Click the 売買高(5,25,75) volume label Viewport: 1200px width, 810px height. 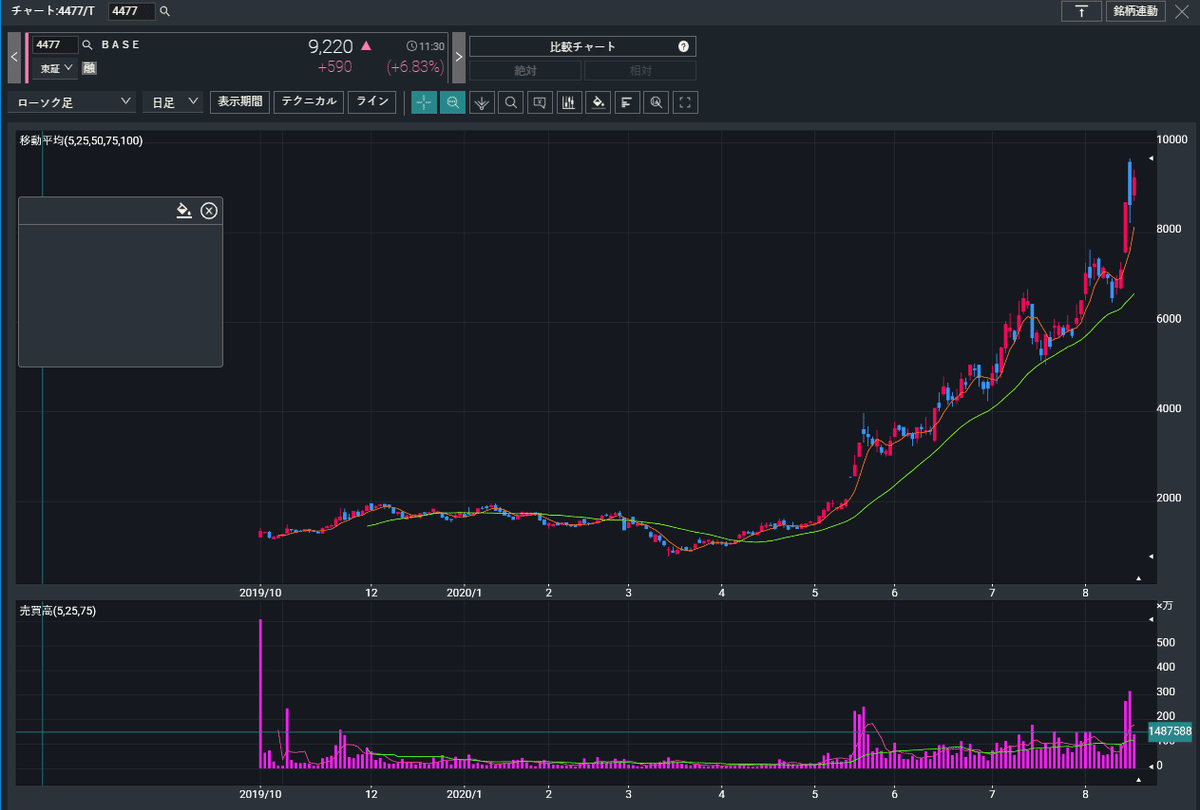(x=58, y=610)
